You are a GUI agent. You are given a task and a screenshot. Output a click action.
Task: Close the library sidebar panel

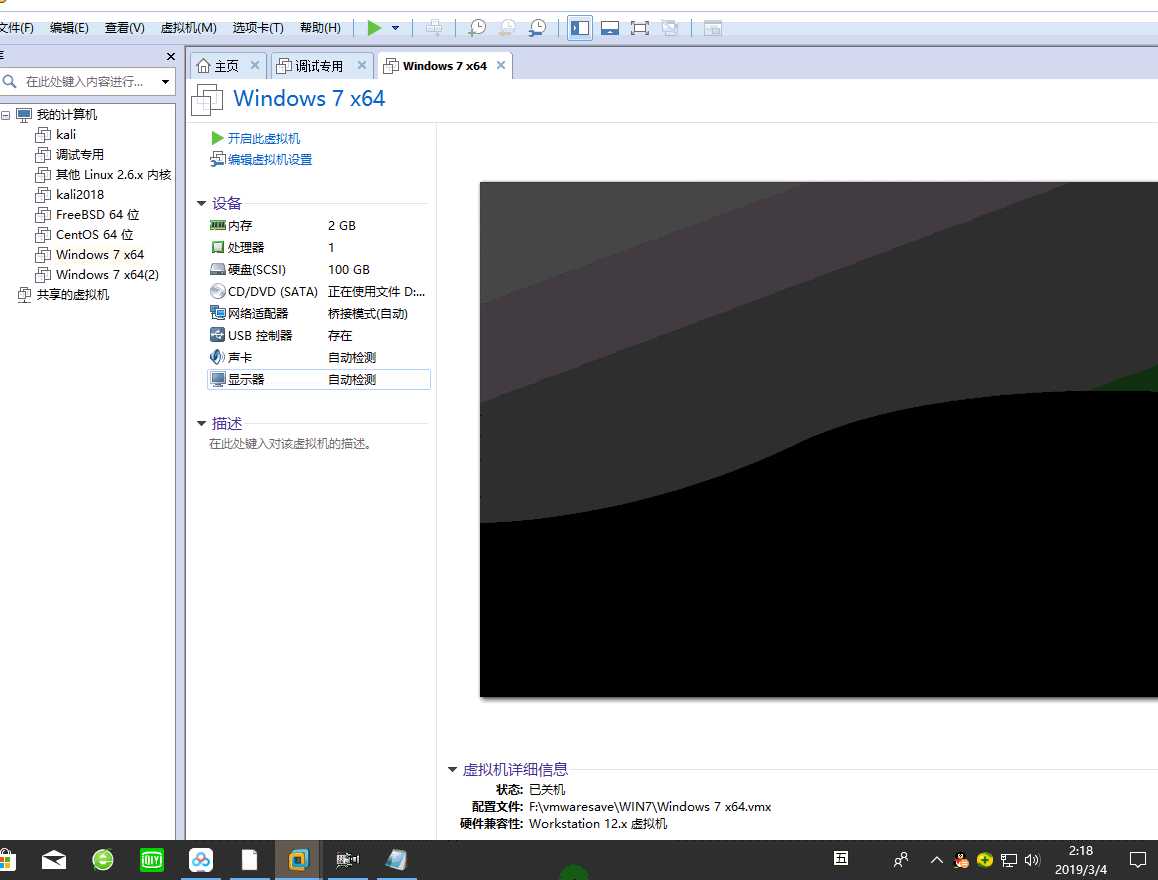click(171, 56)
